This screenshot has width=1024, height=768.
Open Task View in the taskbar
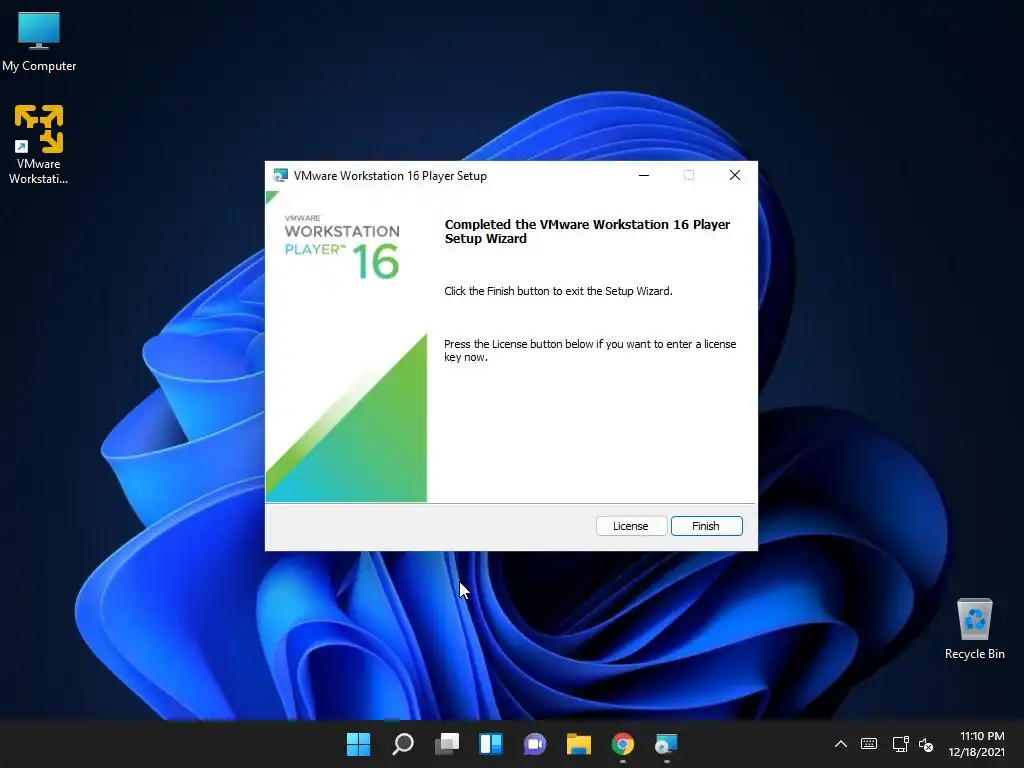click(447, 744)
